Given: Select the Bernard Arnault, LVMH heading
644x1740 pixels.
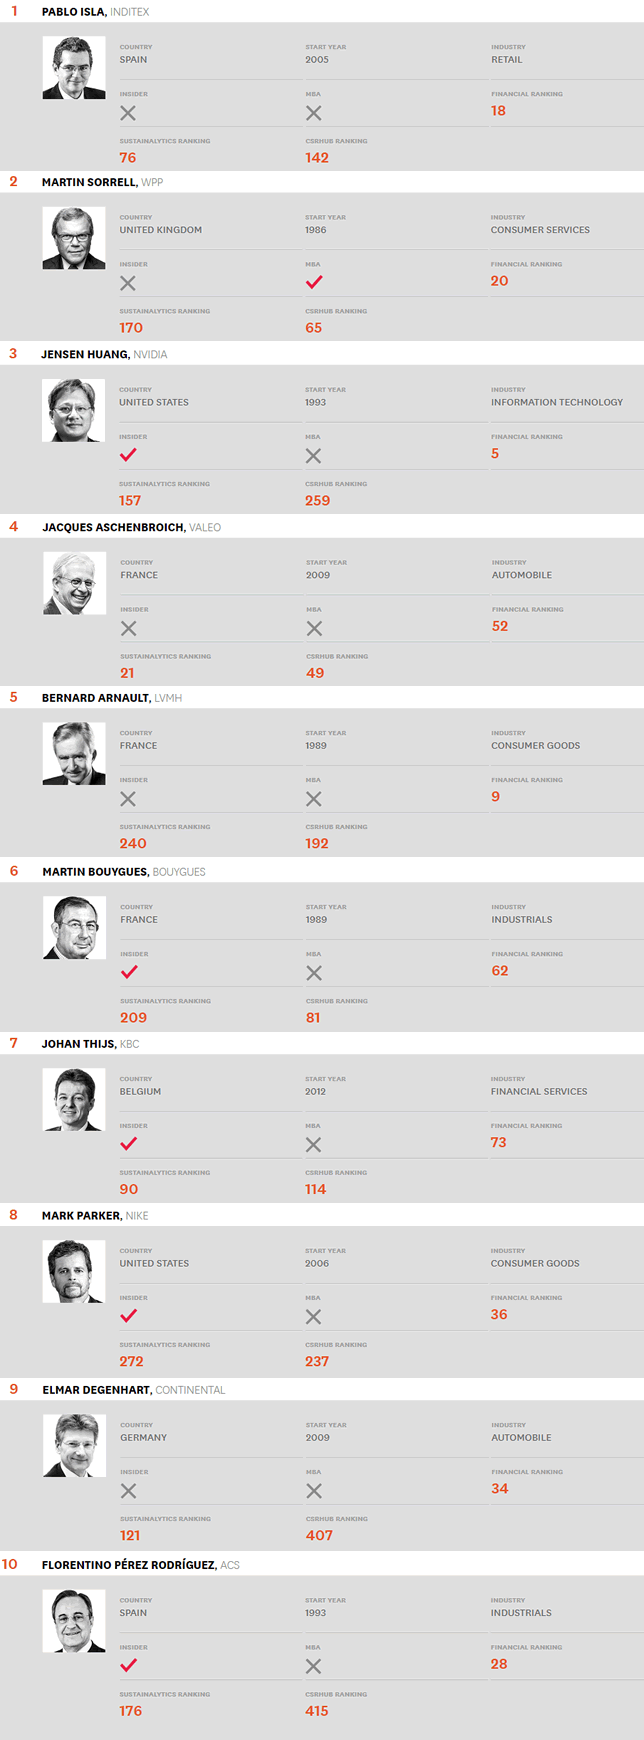Looking at the screenshot, I should tap(112, 698).
